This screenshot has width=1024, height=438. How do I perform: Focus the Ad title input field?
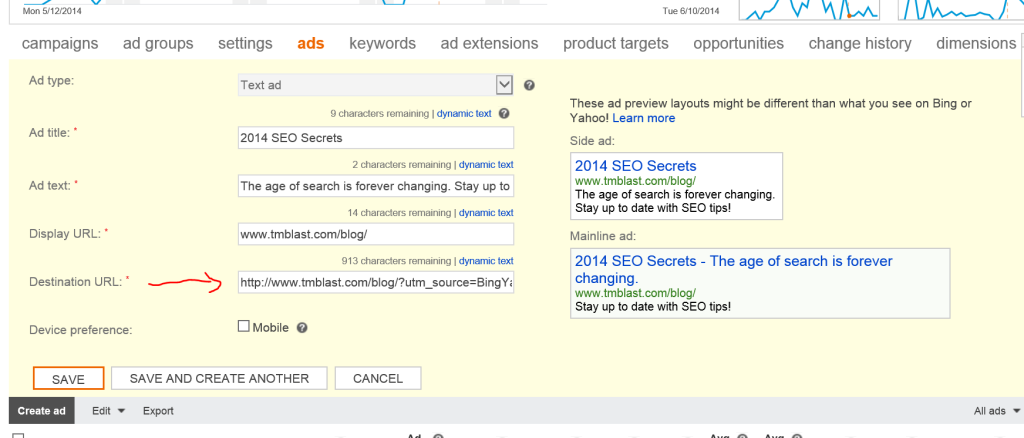click(x=376, y=138)
